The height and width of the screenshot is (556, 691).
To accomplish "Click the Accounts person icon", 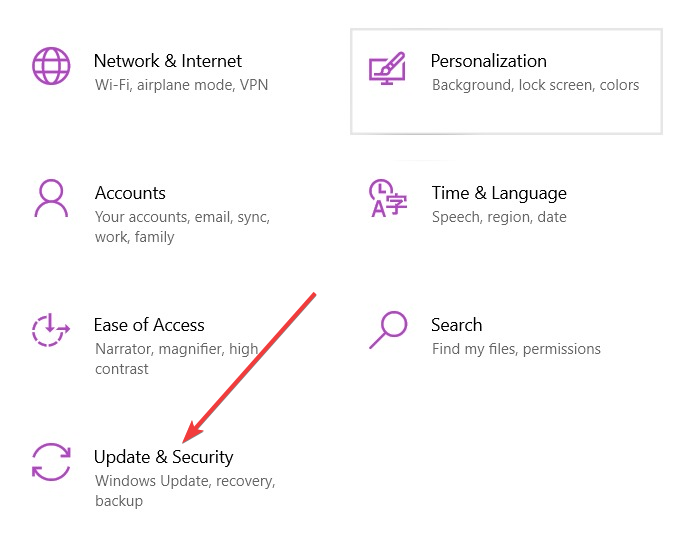I will [x=50, y=199].
